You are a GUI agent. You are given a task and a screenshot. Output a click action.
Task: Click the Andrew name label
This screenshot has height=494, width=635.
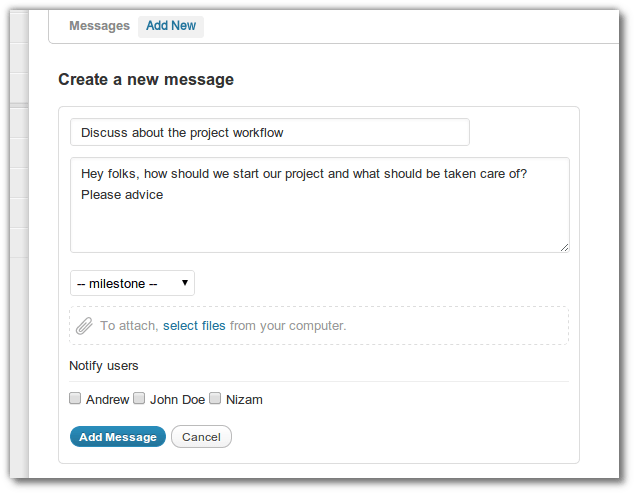click(107, 400)
